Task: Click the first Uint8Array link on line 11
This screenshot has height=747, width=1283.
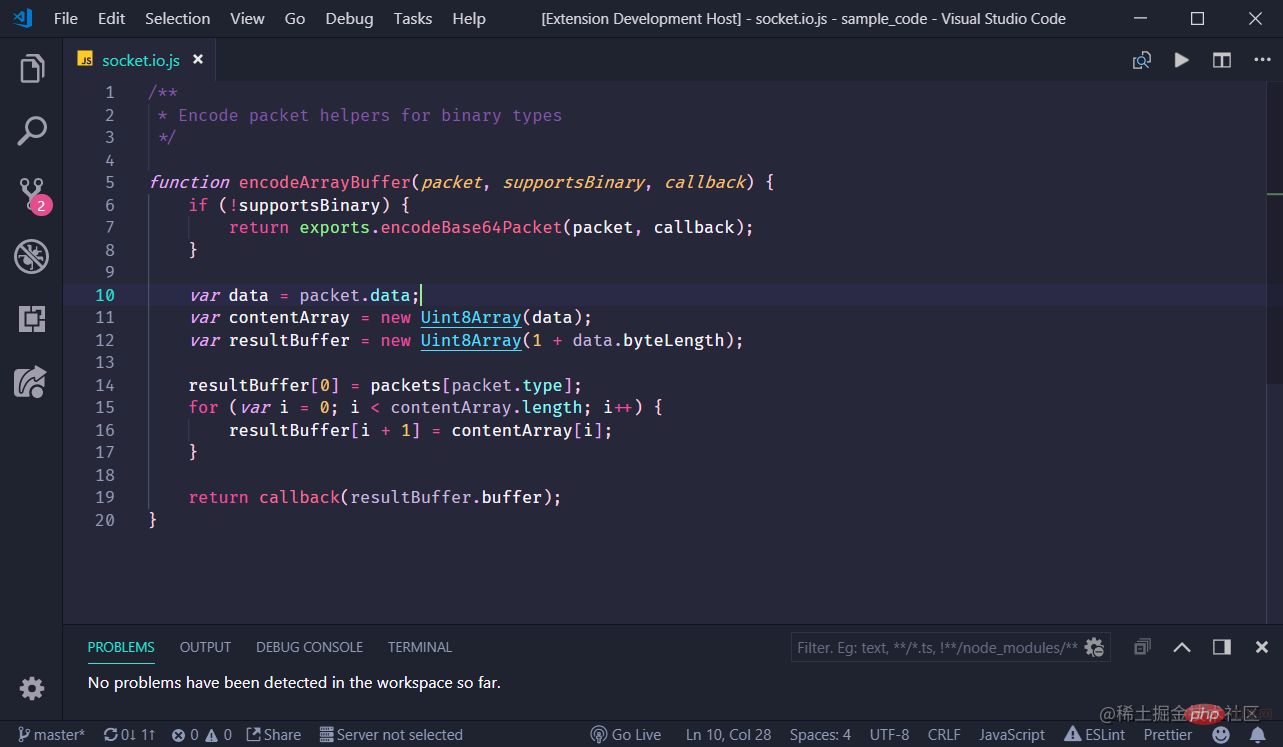Action: [471, 317]
